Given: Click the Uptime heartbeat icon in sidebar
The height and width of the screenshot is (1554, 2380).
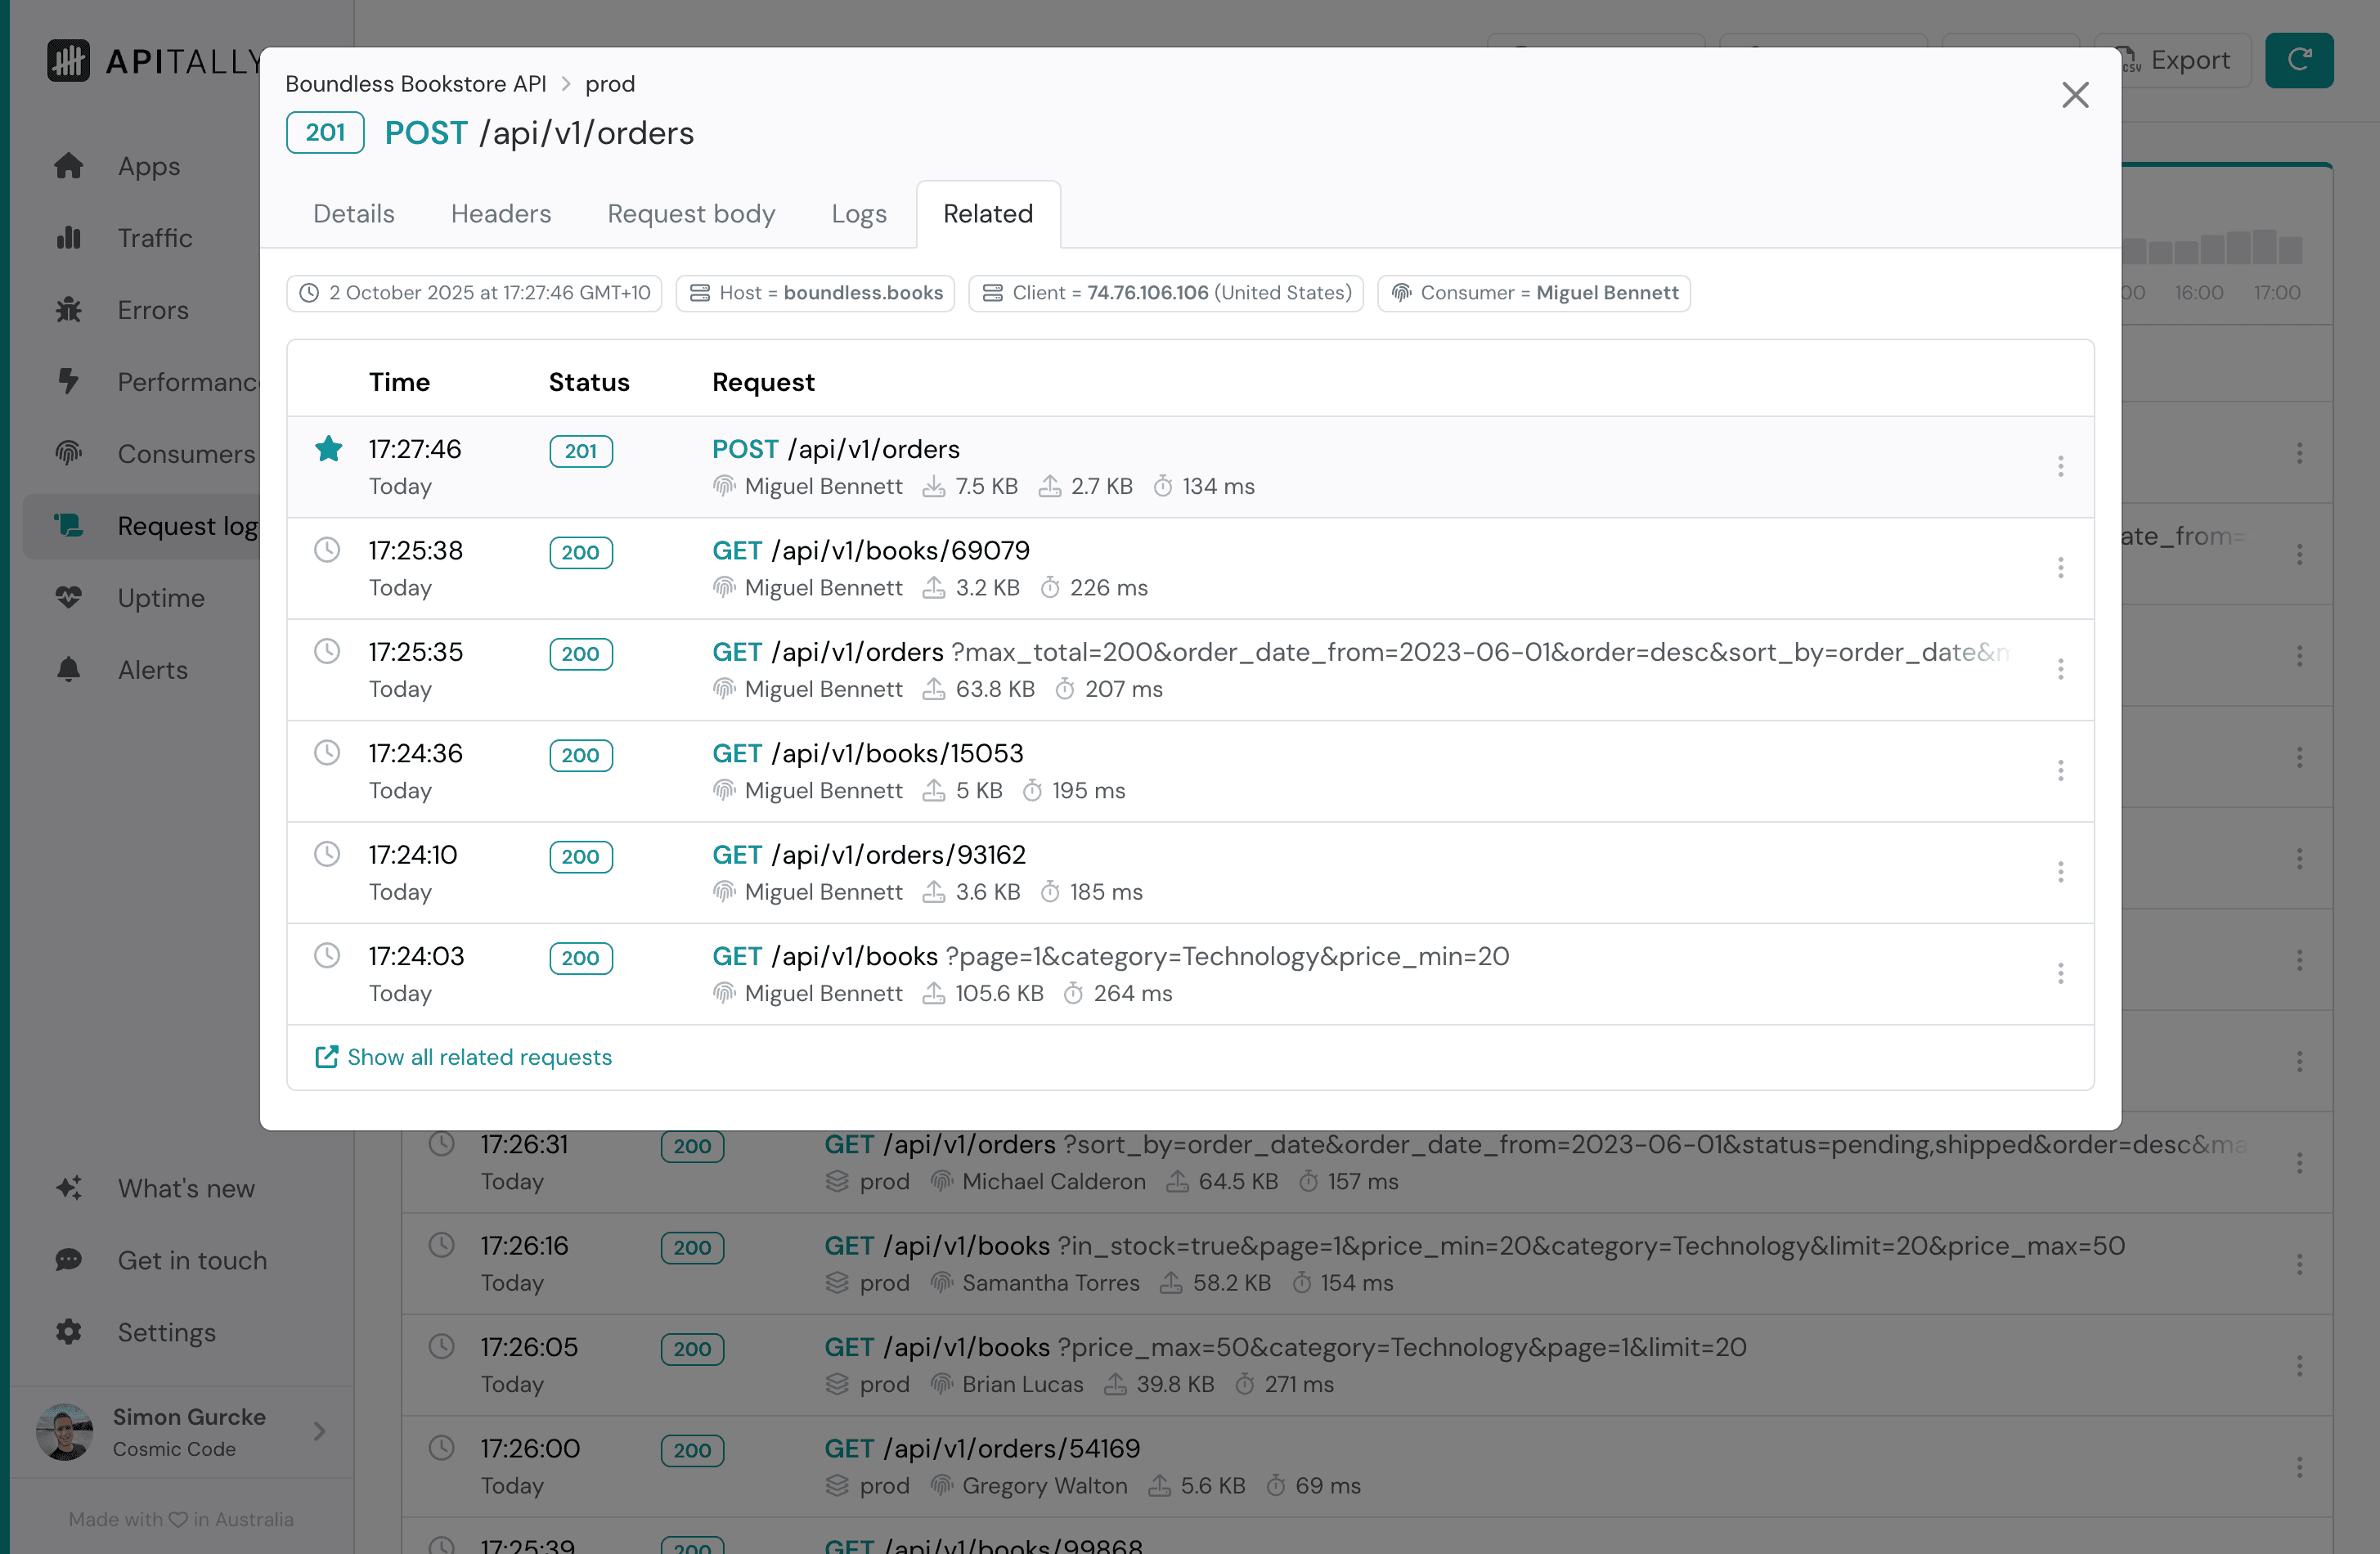Looking at the screenshot, I should (69, 598).
